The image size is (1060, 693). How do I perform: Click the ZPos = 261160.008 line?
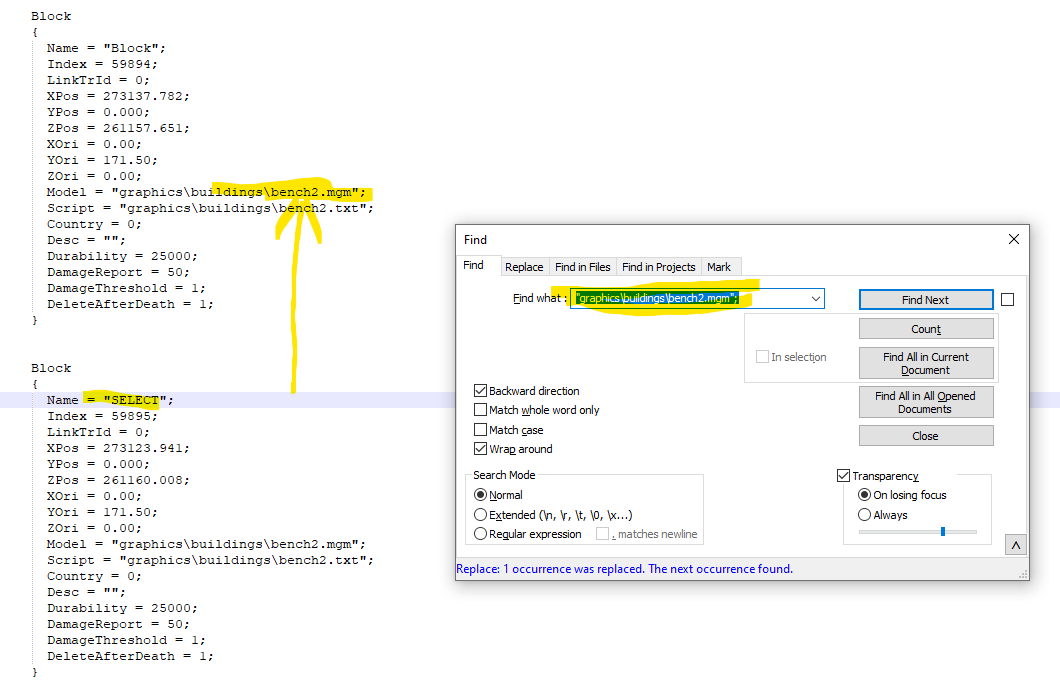click(118, 481)
